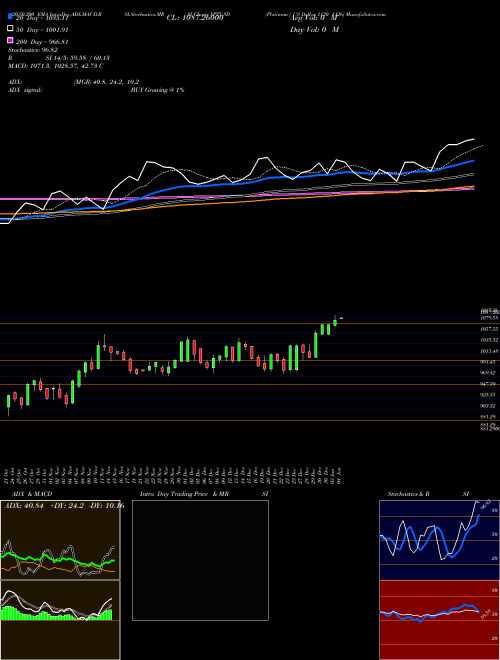This screenshot has height=660, width=500.
Task: Click the empty Intra Day Trading Price panel
Action: tap(200, 560)
